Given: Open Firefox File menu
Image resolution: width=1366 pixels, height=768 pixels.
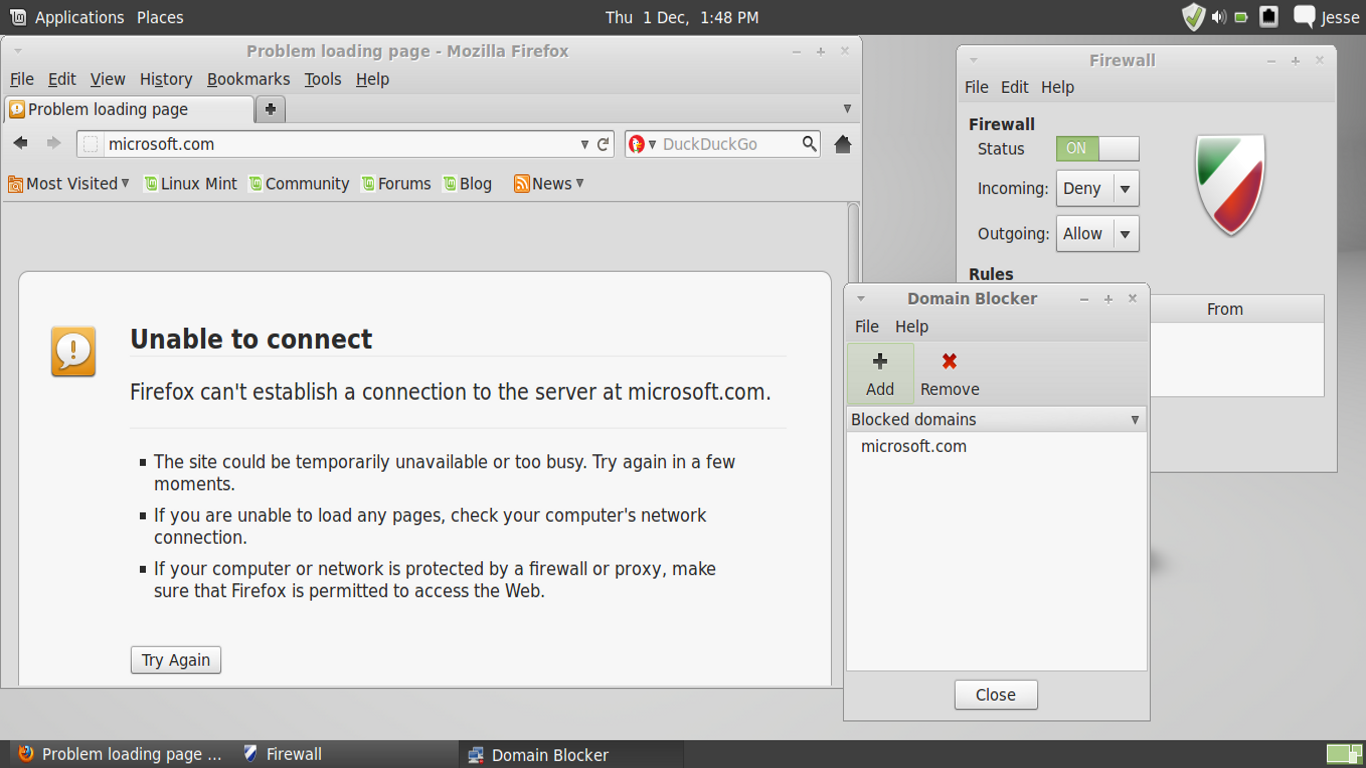Looking at the screenshot, I should tap(22, 79).
